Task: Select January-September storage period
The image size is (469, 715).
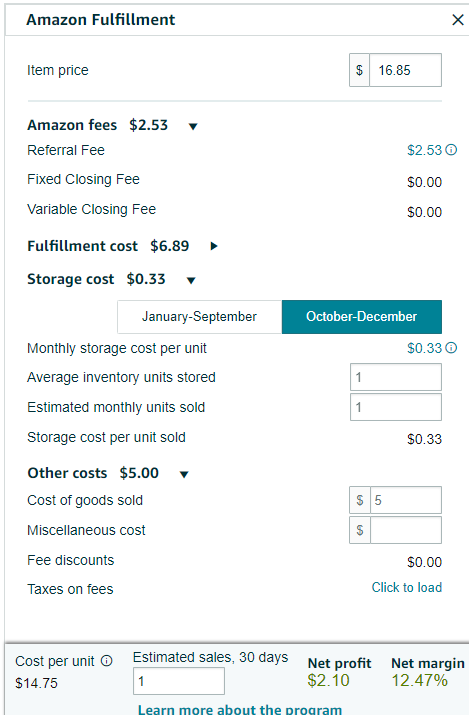Action: click(x=200, y=316)
